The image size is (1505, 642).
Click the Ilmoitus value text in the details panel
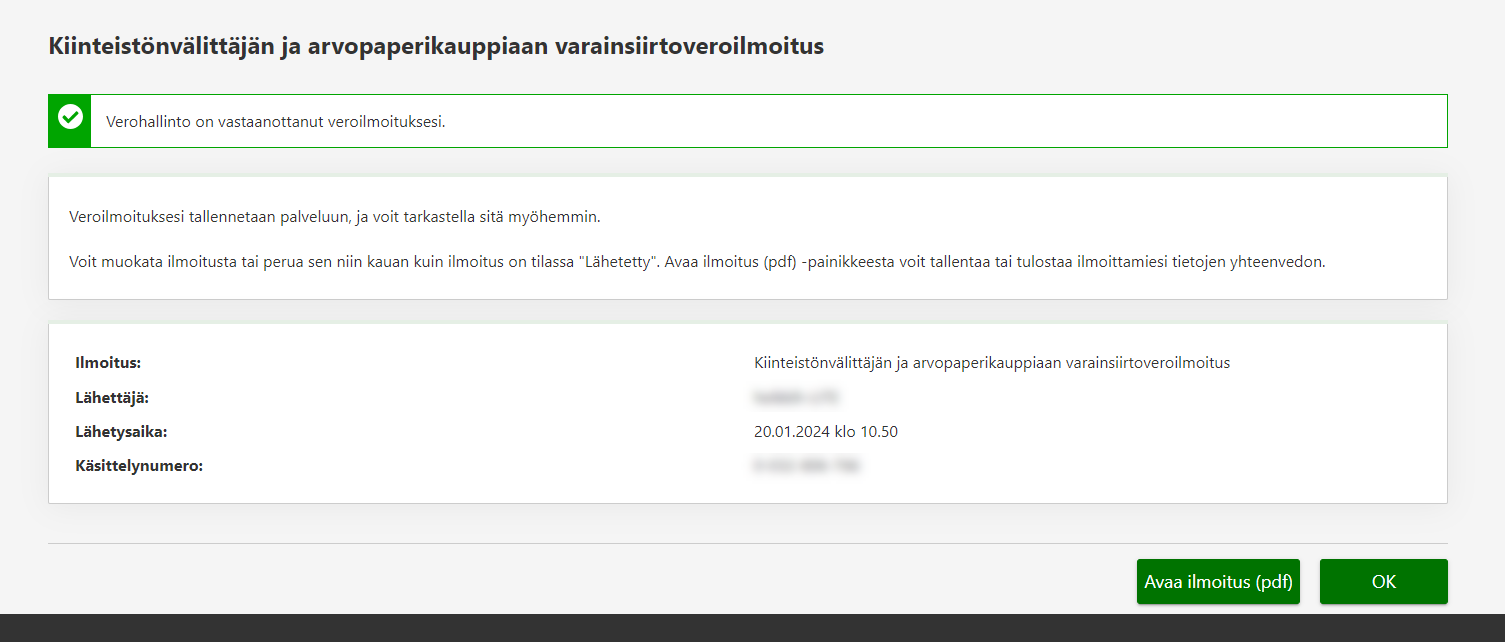991,363
